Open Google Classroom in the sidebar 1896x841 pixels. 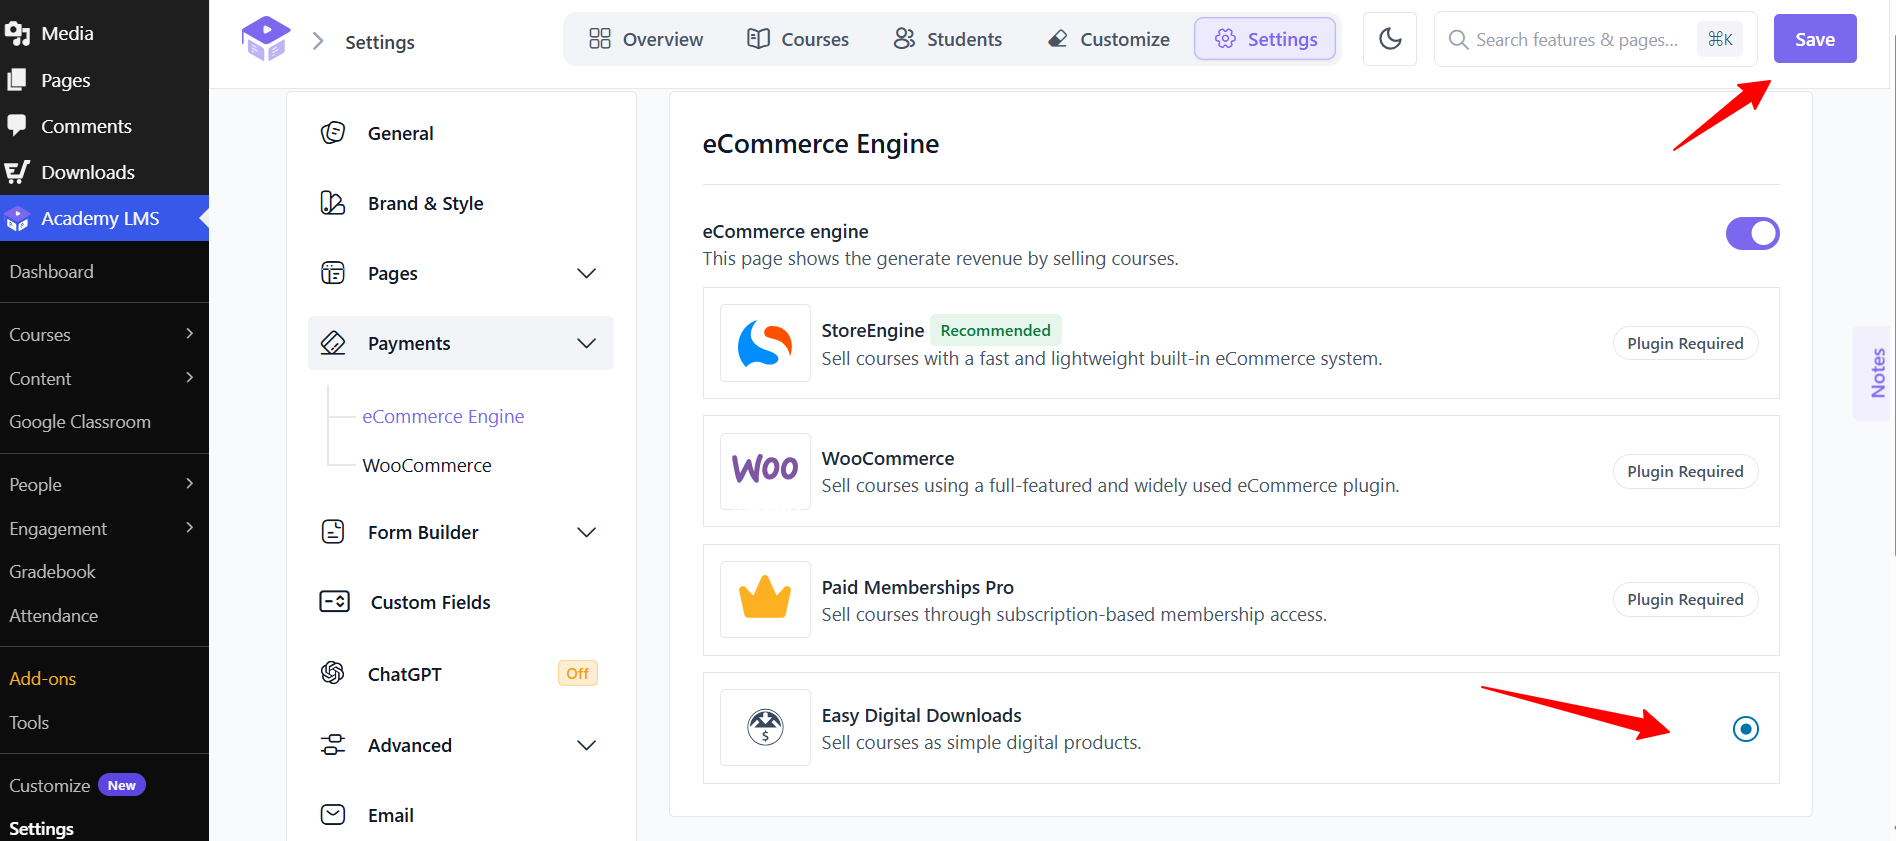tap(80, 422)
